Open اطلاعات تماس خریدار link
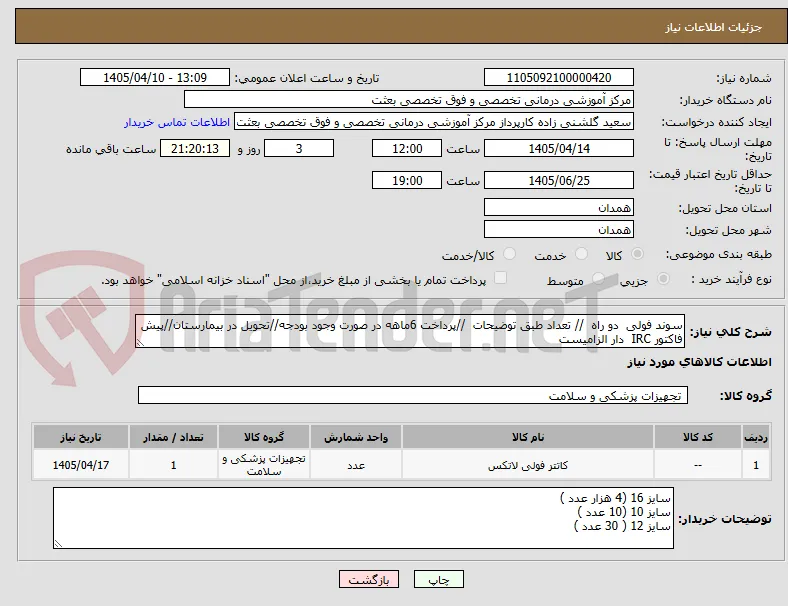 tap(177, 122)
